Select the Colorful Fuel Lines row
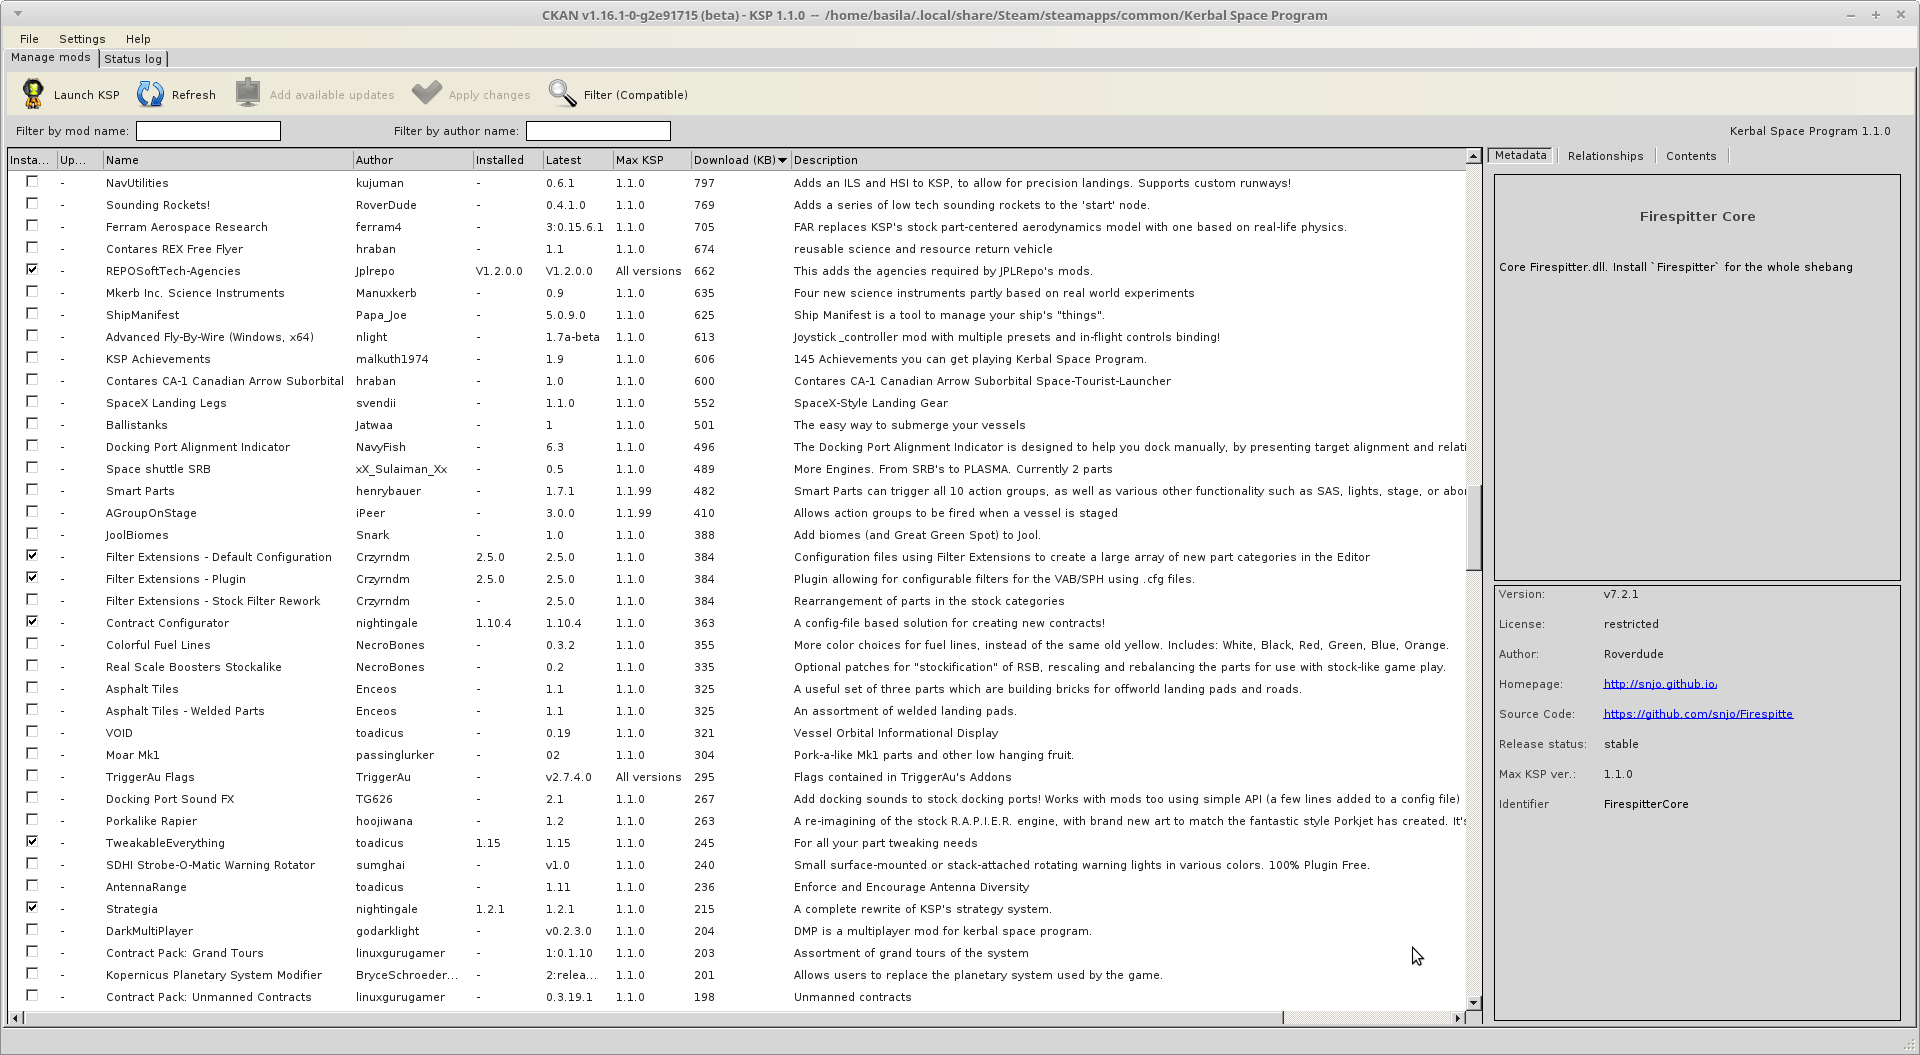 737,645
